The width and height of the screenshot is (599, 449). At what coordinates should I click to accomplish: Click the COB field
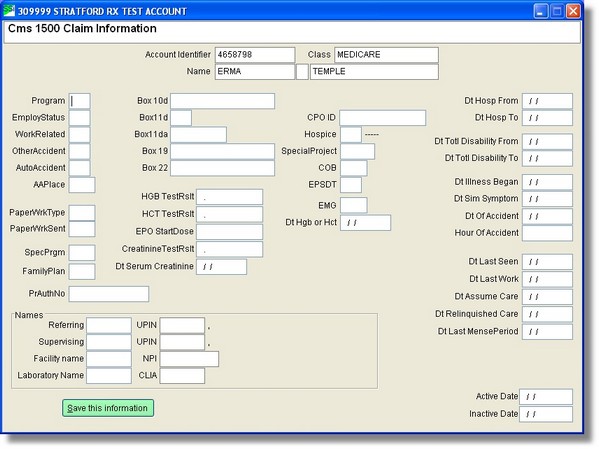click(x=354, y=168)
